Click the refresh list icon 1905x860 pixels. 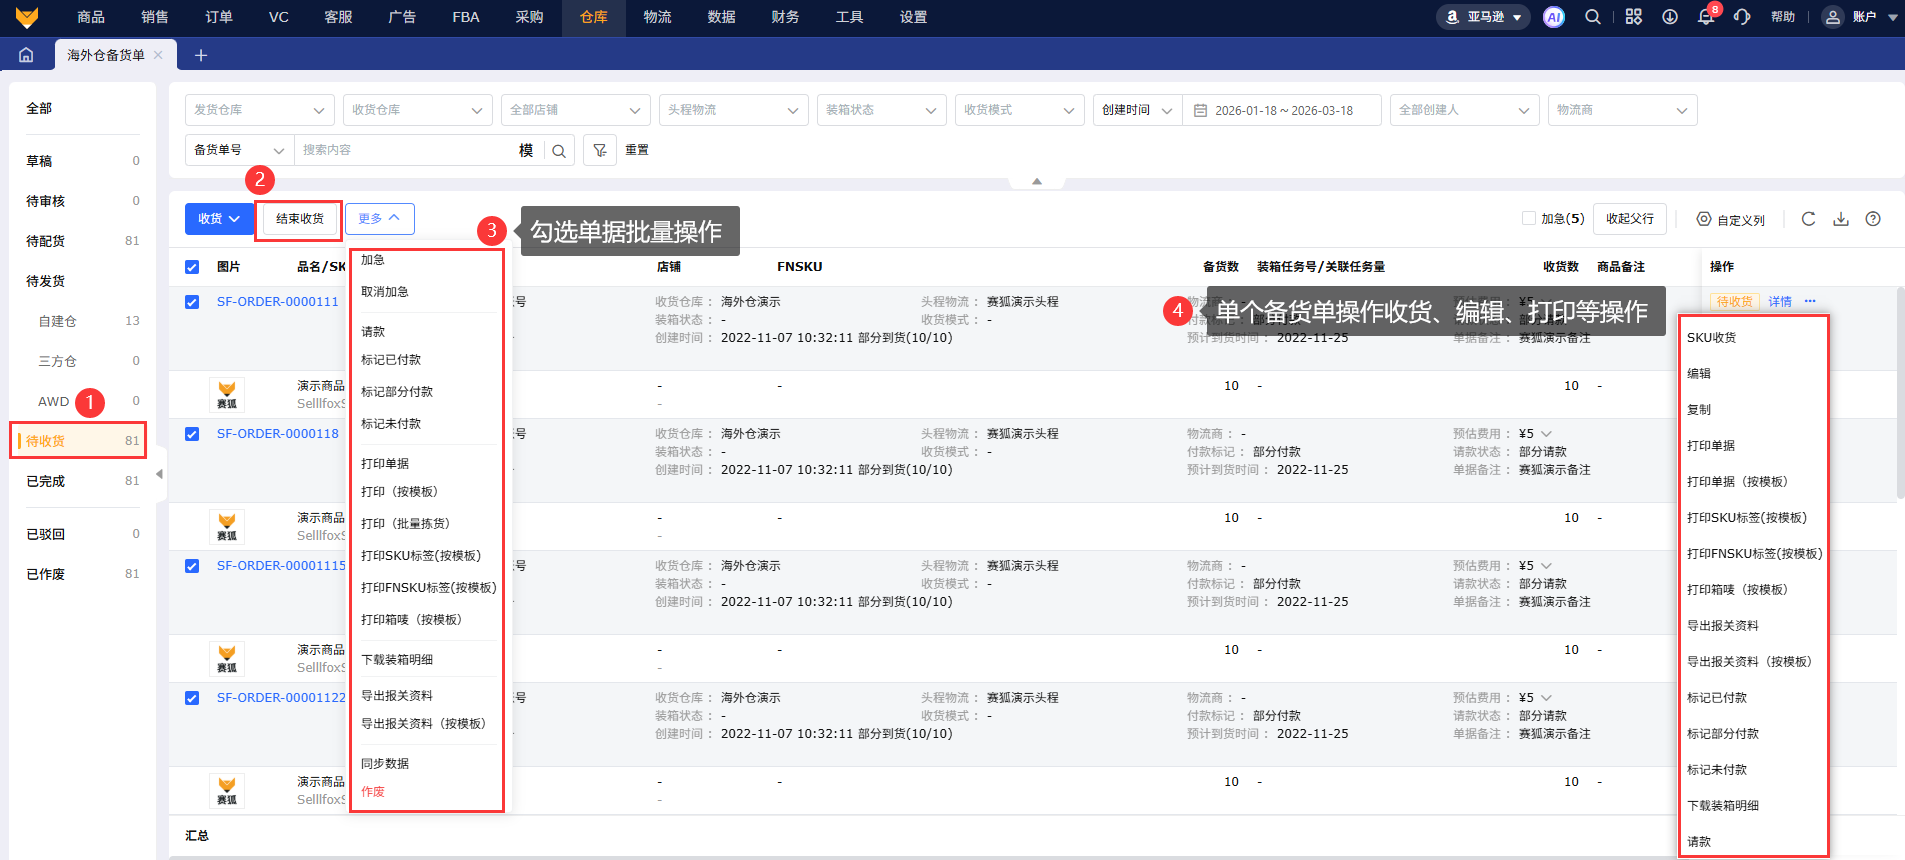click(1808, 219)
